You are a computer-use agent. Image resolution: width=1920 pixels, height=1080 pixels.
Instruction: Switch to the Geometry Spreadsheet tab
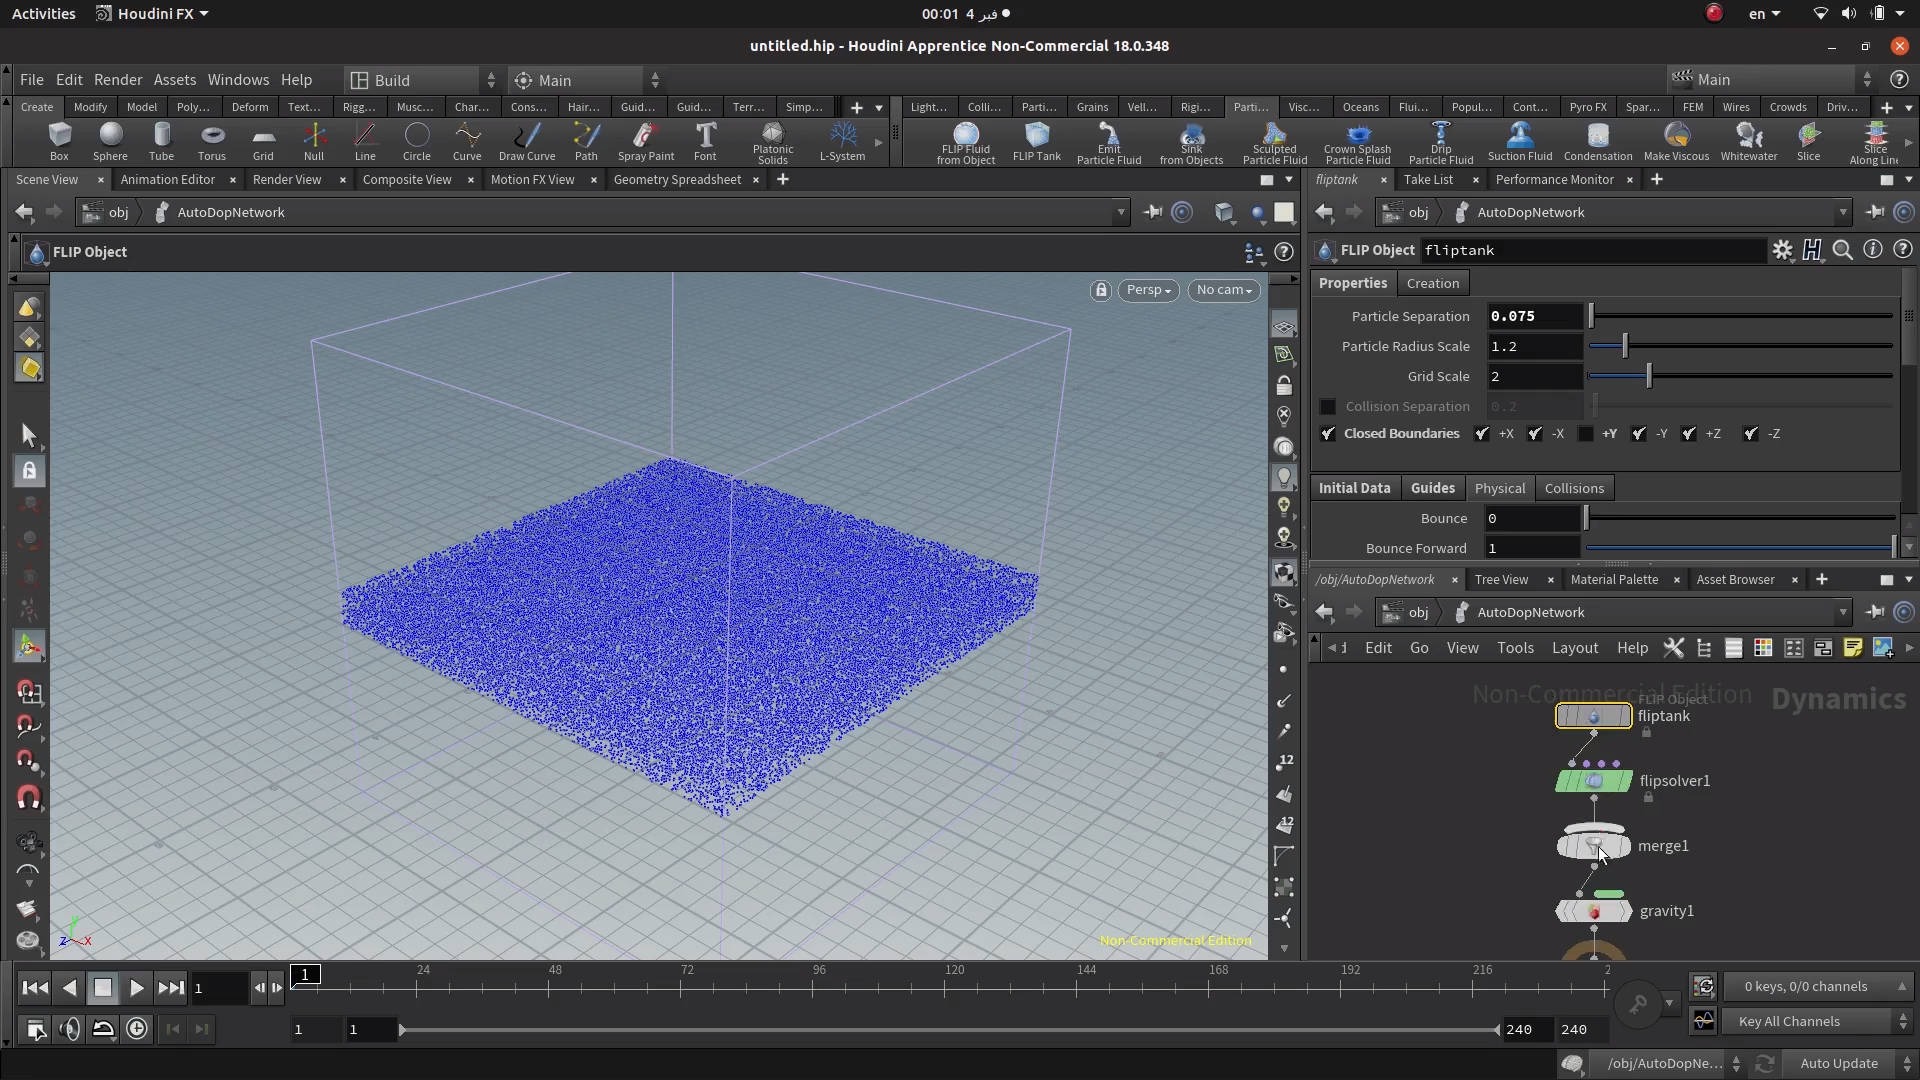click(x=677, y=180)
